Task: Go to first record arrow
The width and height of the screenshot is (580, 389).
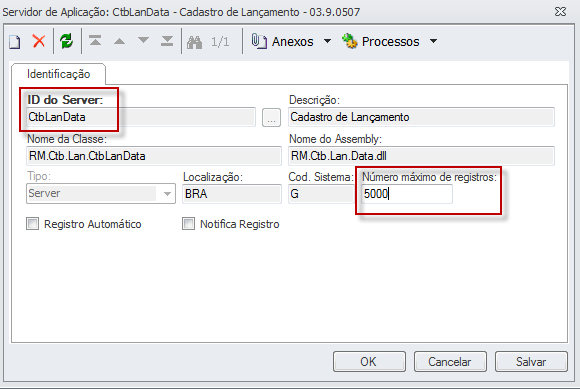Action: (95, 41)
